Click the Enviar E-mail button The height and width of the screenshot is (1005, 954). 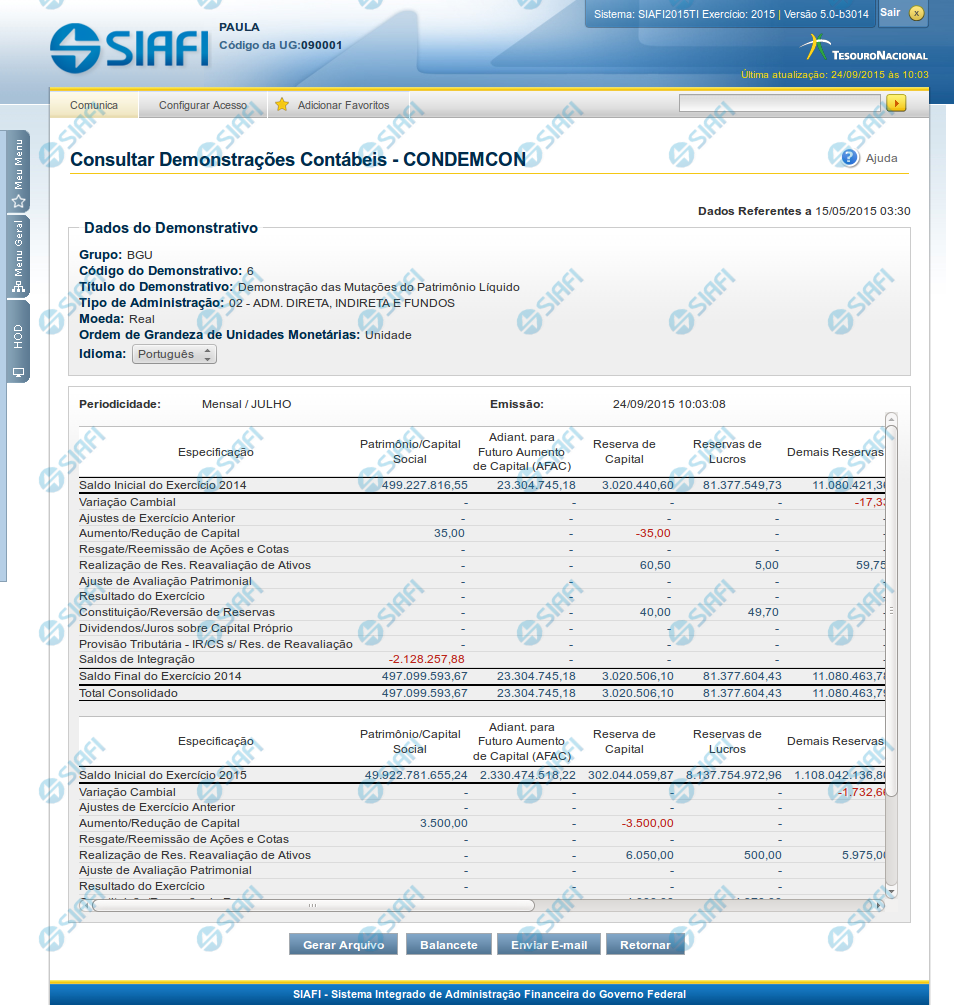coord(549,944)
